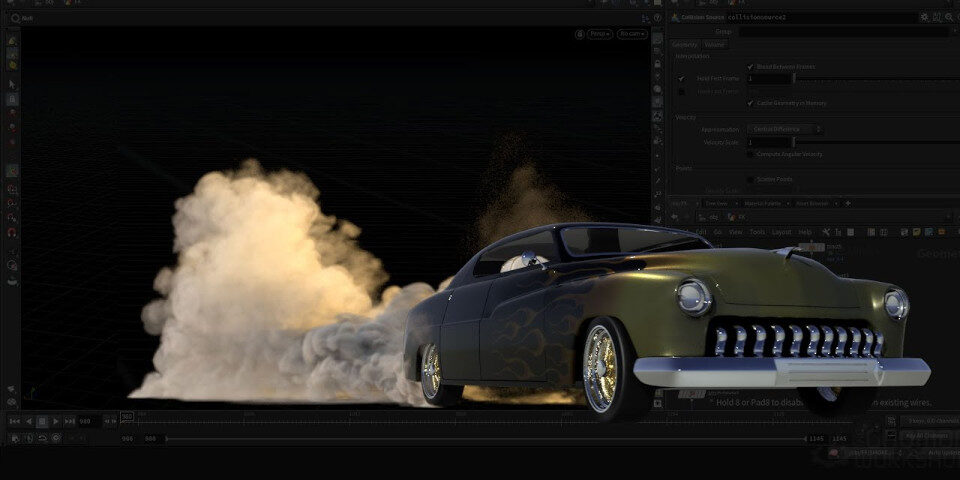Click the Stop button in playbar
960x480 pixels.
(x=42, y=422)
